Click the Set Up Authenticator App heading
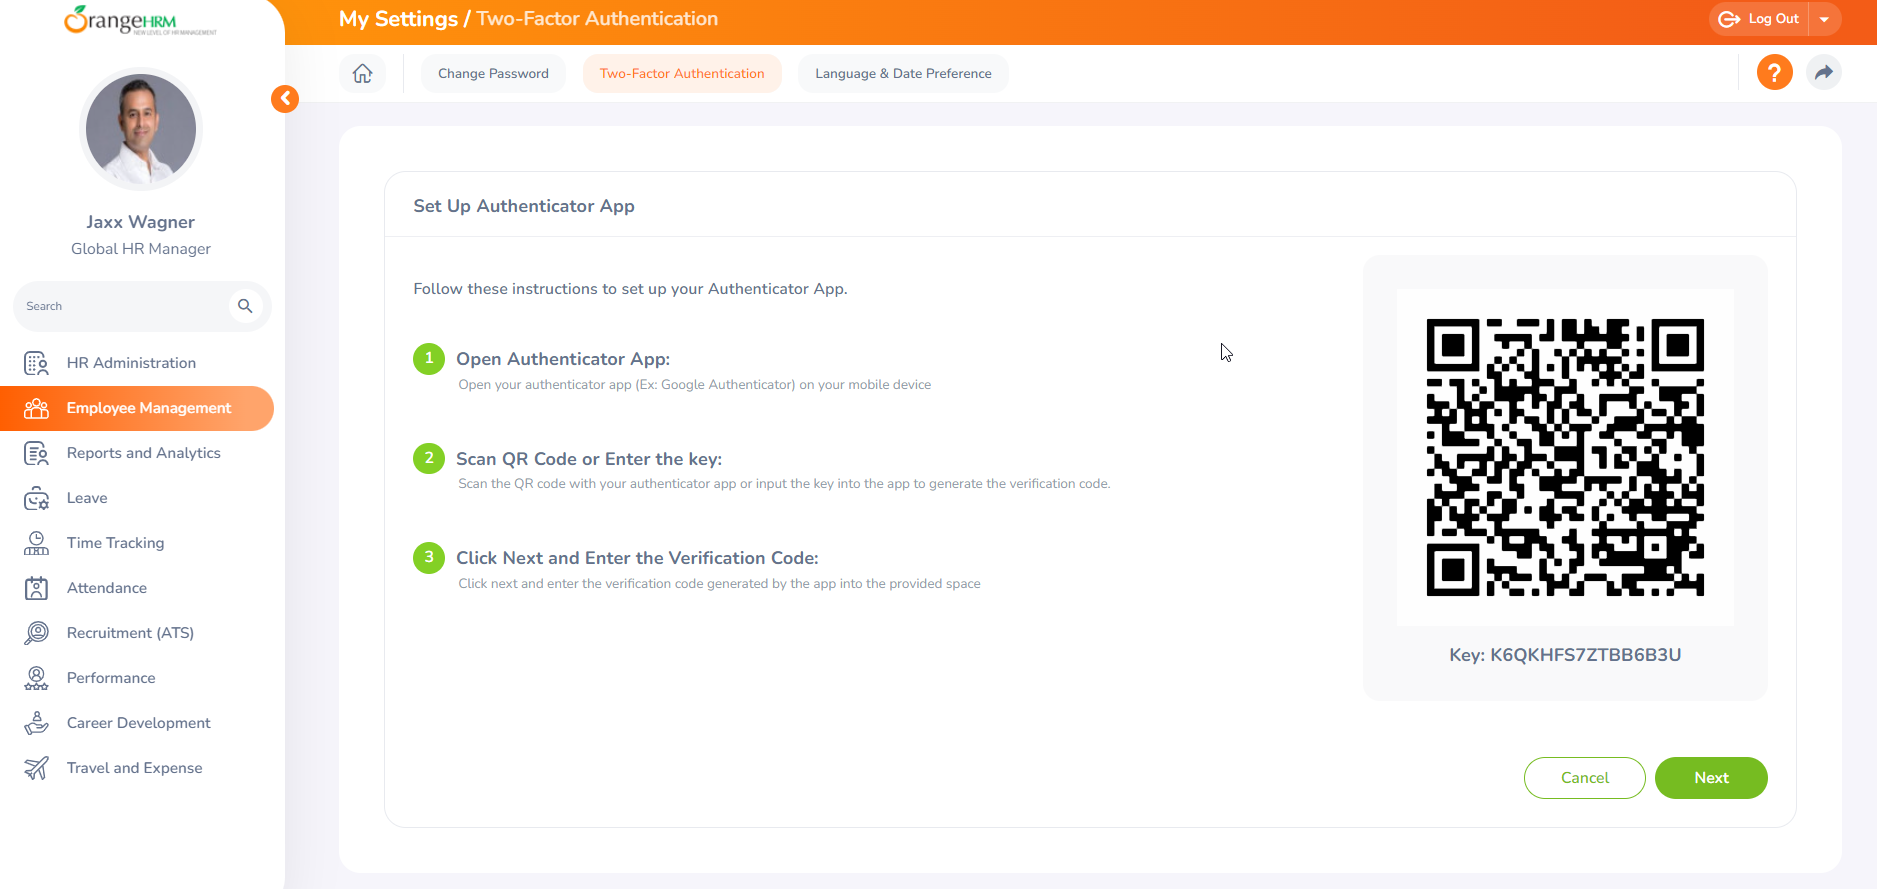This screenshot has height=889, width=1877. [524, 206]
